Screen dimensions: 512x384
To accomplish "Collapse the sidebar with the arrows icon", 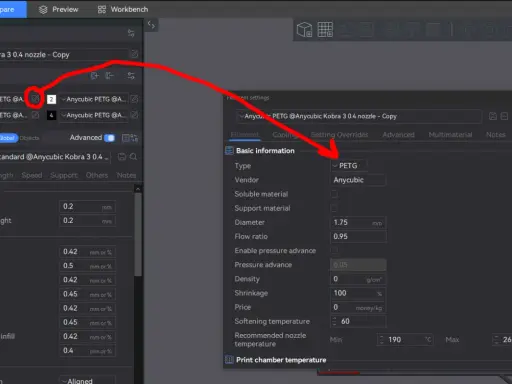I will click(x=151, y=25).
